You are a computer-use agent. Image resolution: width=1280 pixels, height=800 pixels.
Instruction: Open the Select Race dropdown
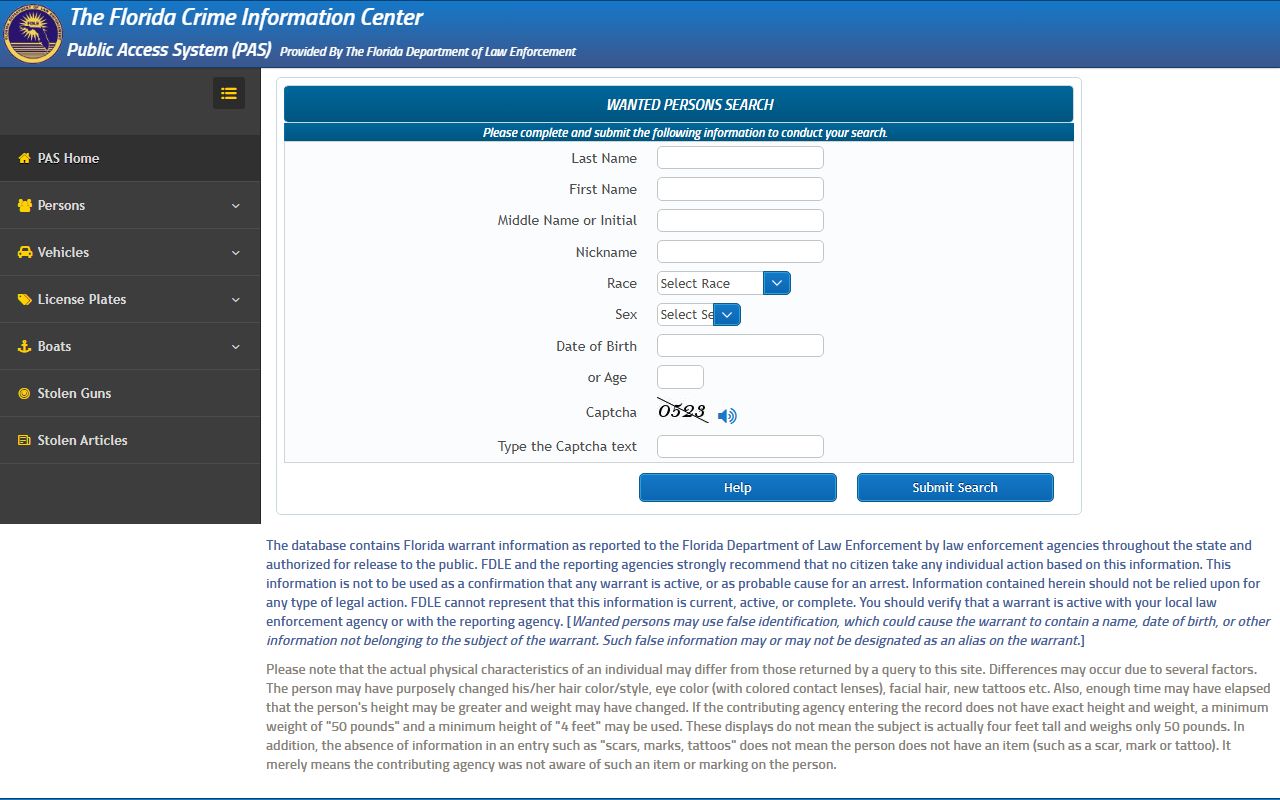click(724, 283)
